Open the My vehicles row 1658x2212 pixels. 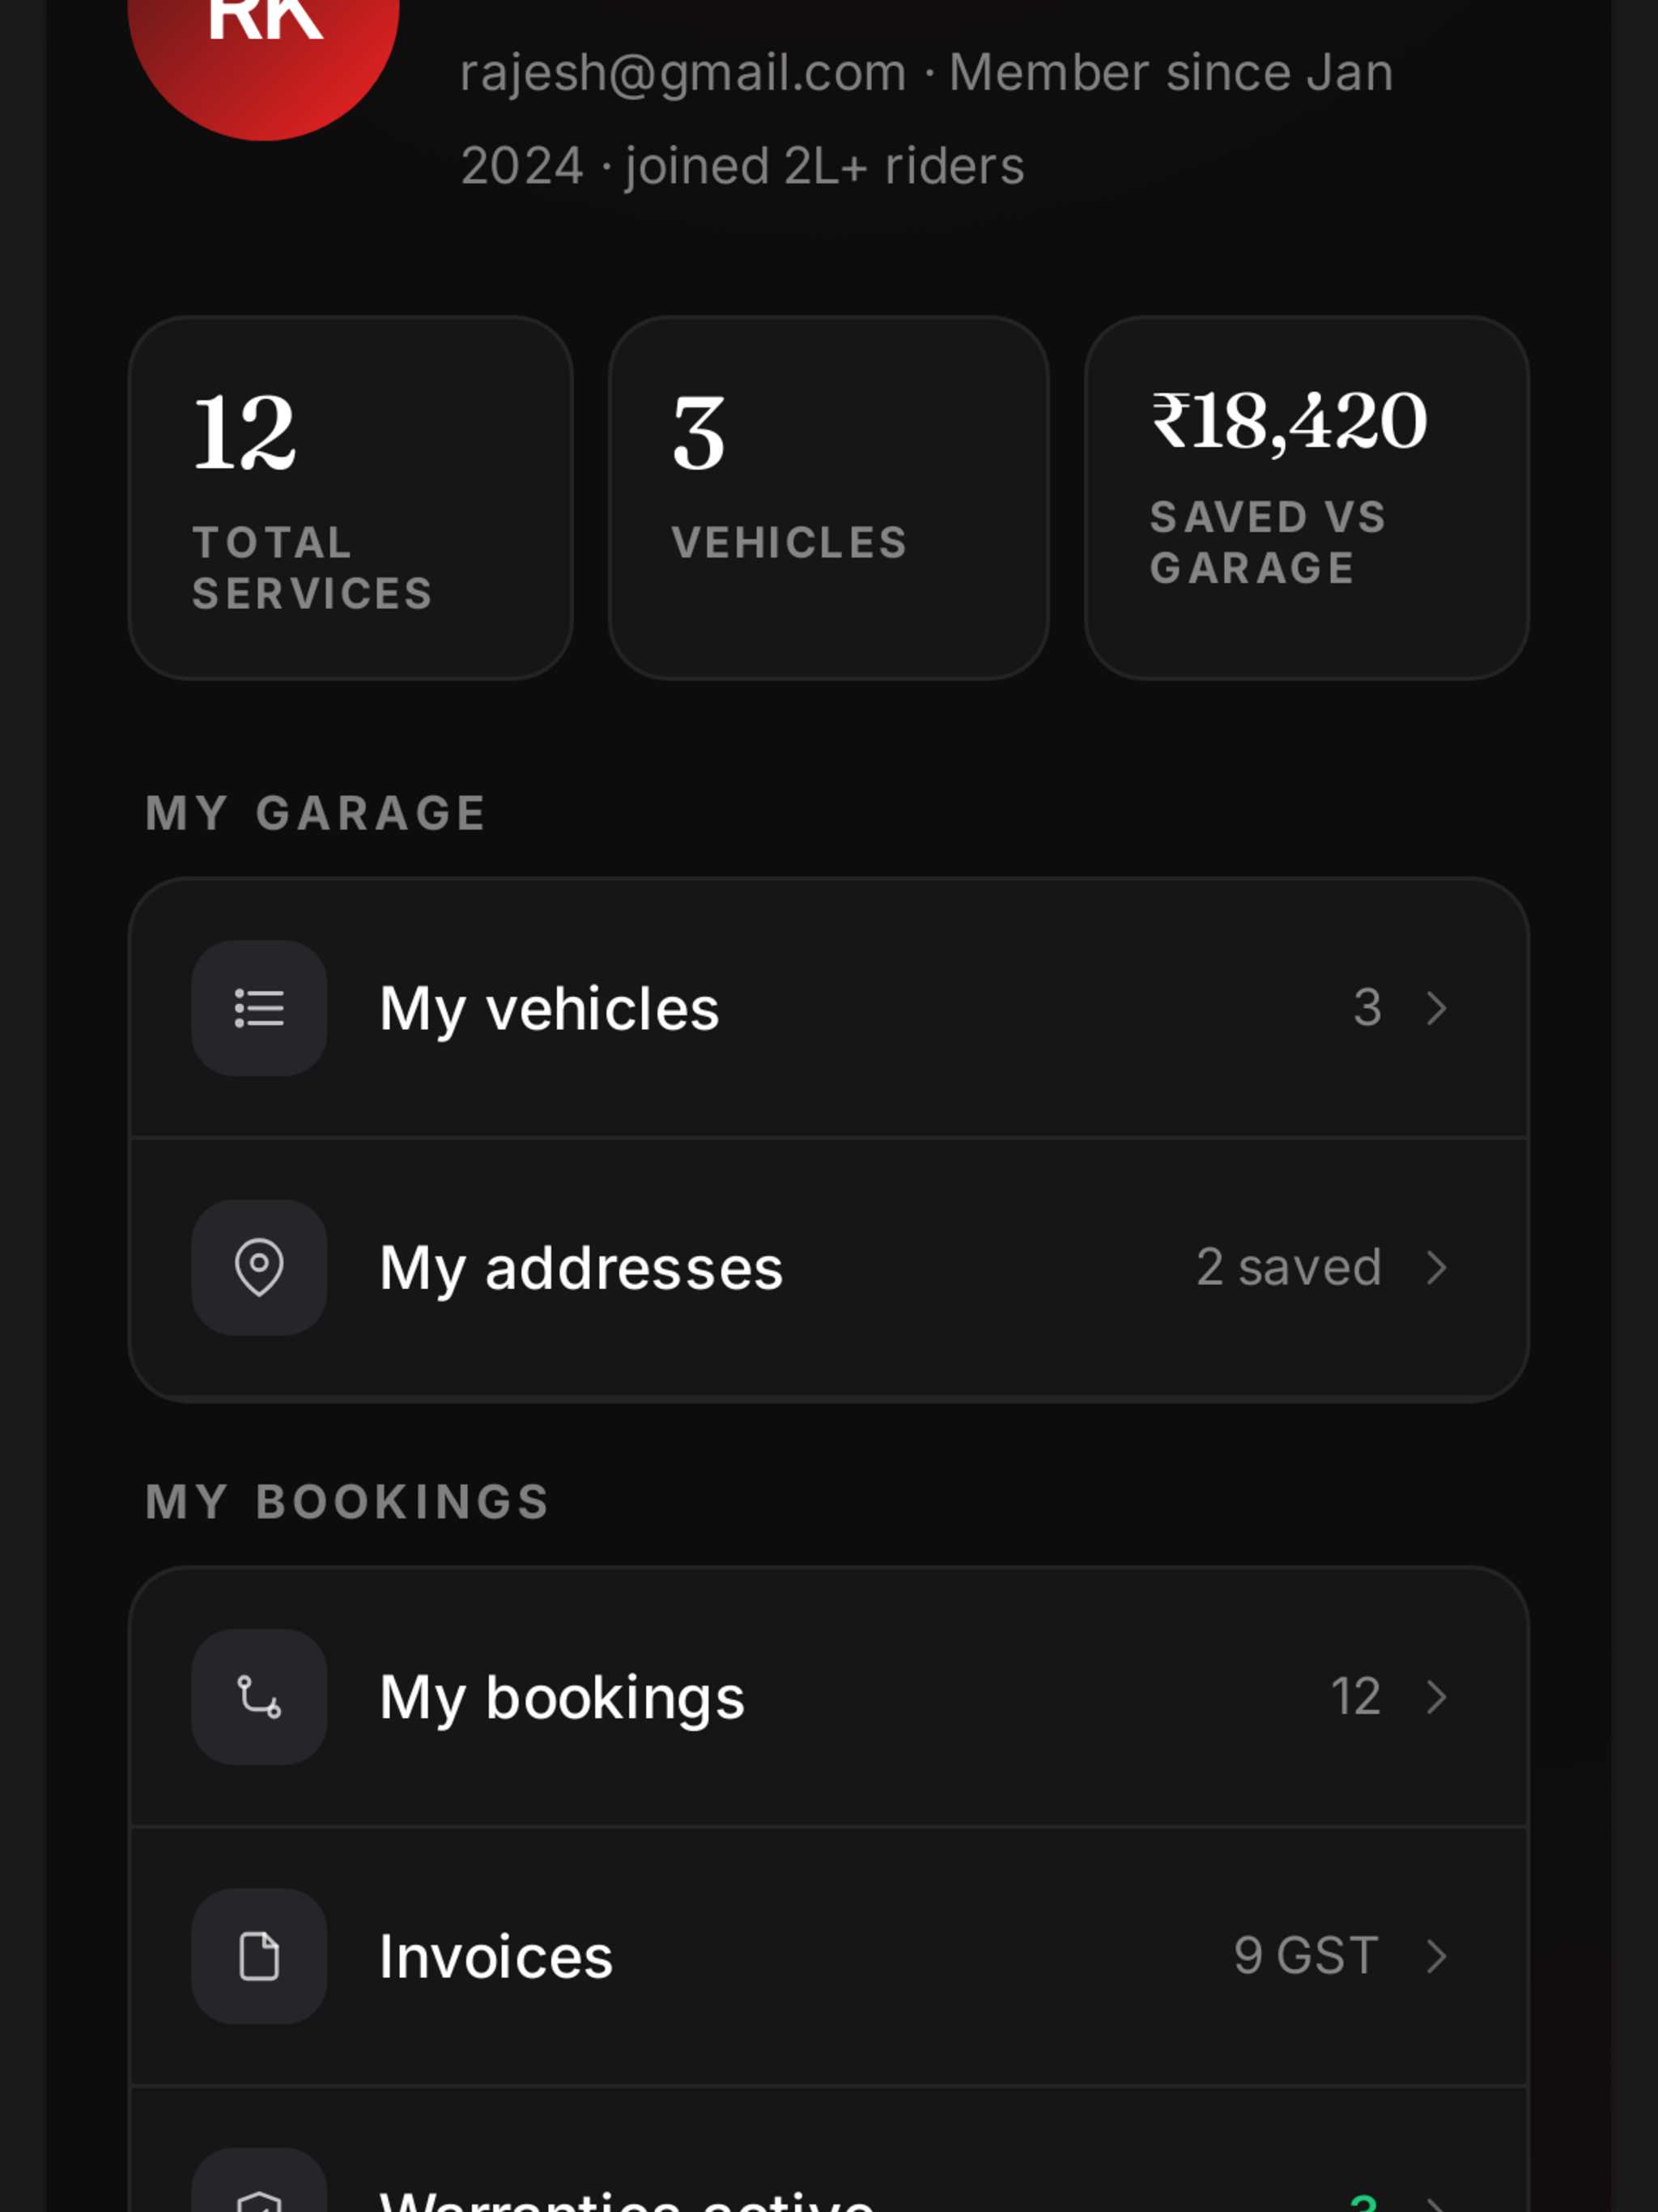click(829, 1008)
